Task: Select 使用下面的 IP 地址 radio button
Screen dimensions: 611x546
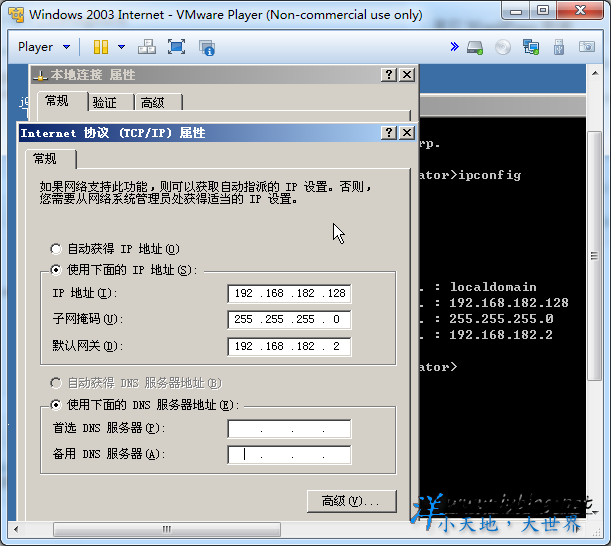Action: point(56,270)
